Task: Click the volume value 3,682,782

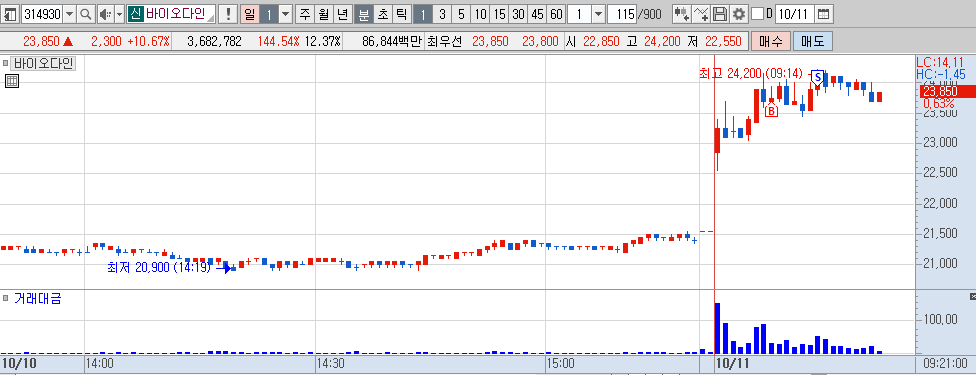Action: [214, 42]
